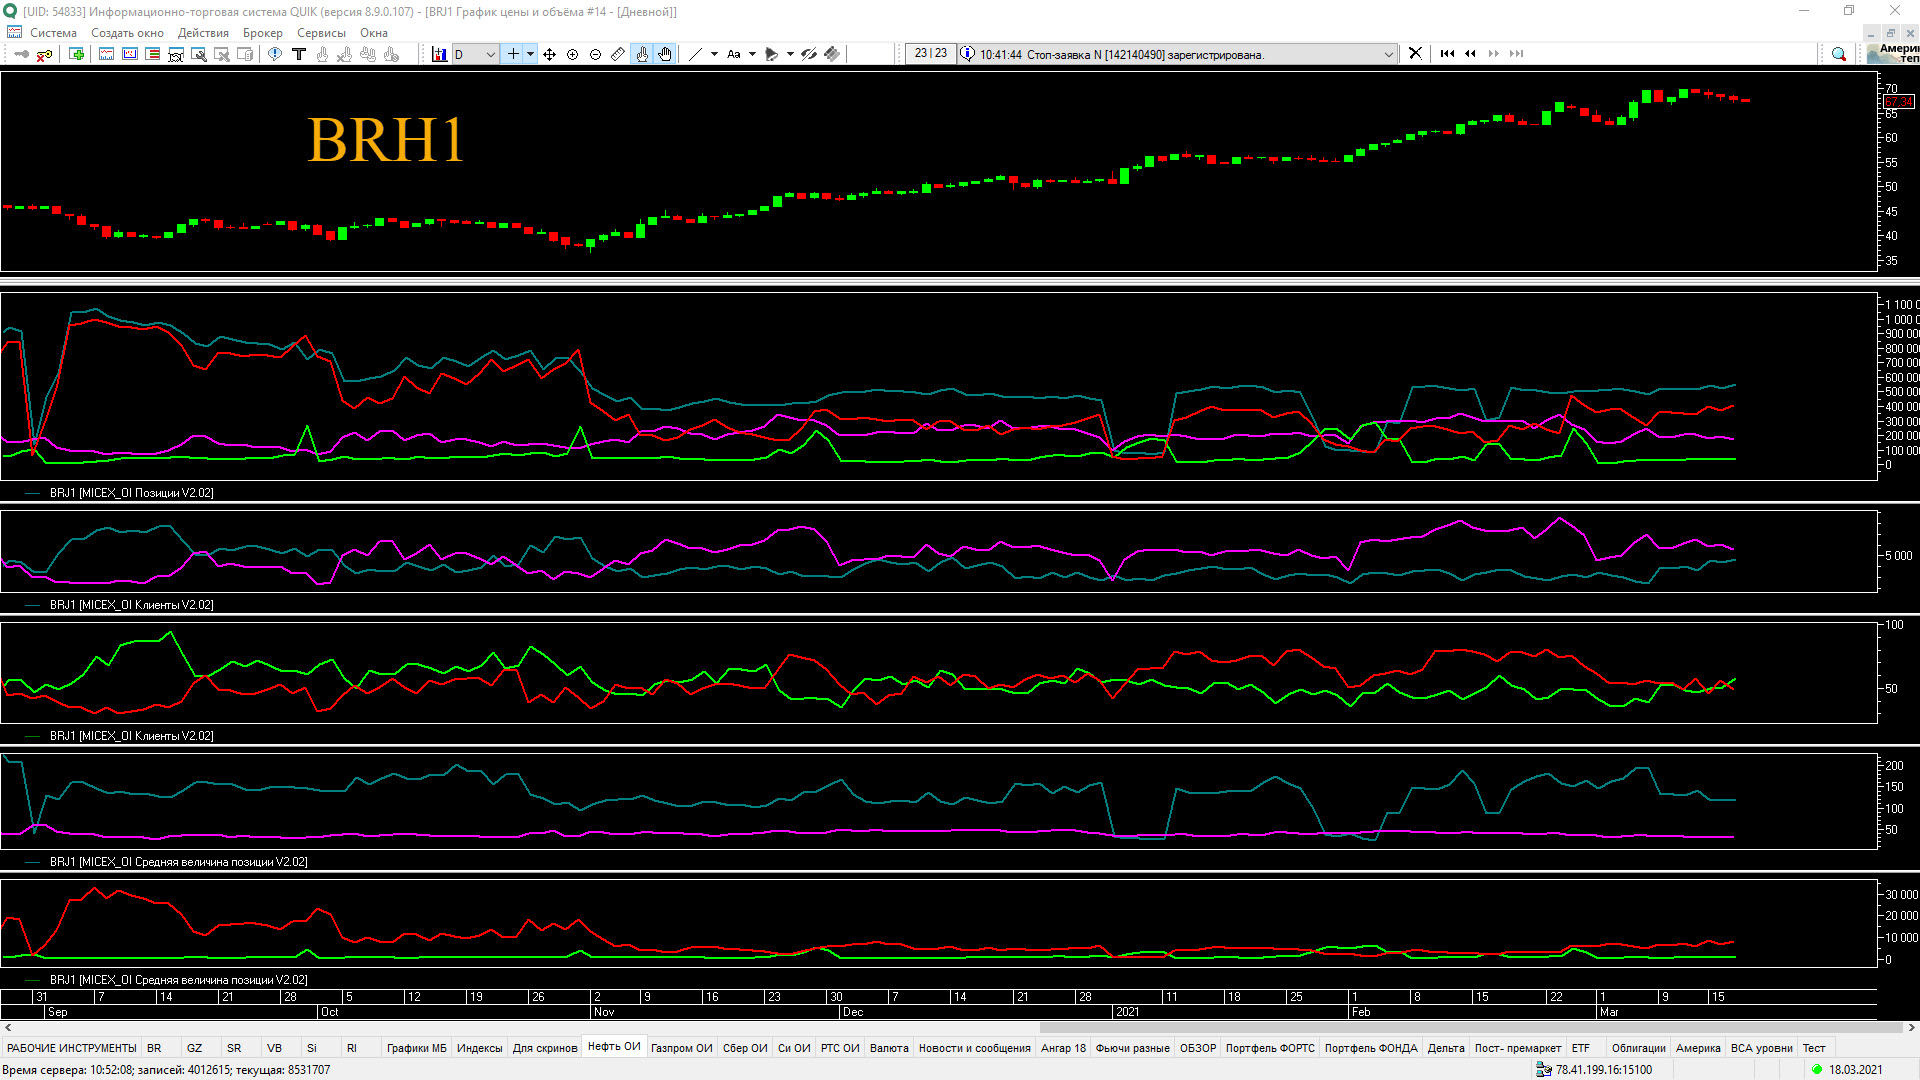Open the search magnifier icon at right
Viewport: 1920px width, 1080px height.
pos(1838,54)
